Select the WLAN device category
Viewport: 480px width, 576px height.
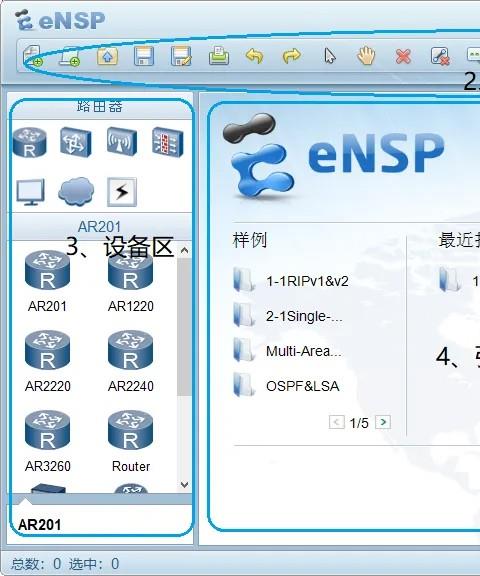pyautogui.click(x=122, y=142)
